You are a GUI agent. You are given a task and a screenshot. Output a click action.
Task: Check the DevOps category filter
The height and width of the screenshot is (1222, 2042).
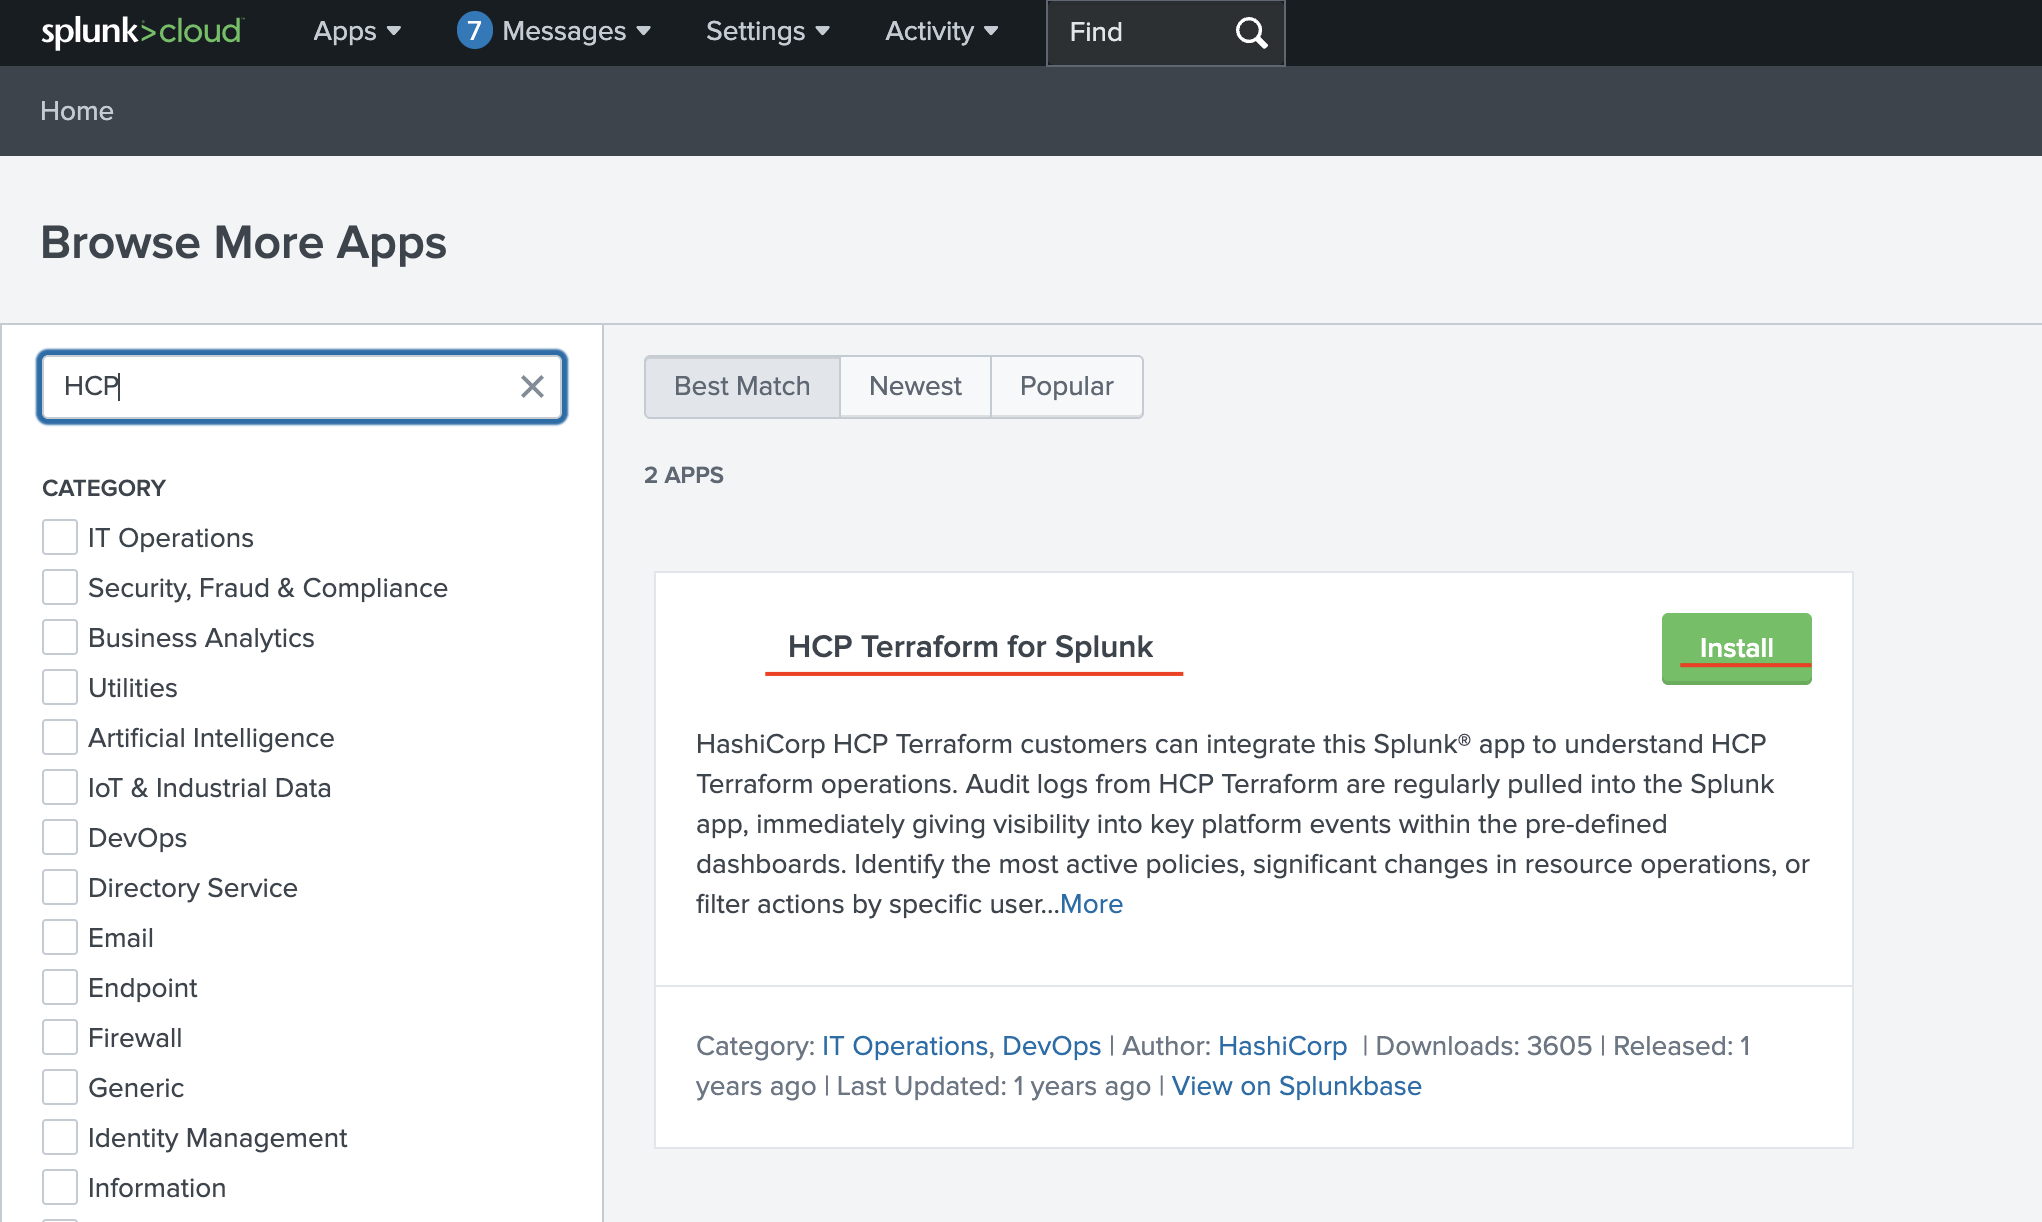[x=60, y=837]
